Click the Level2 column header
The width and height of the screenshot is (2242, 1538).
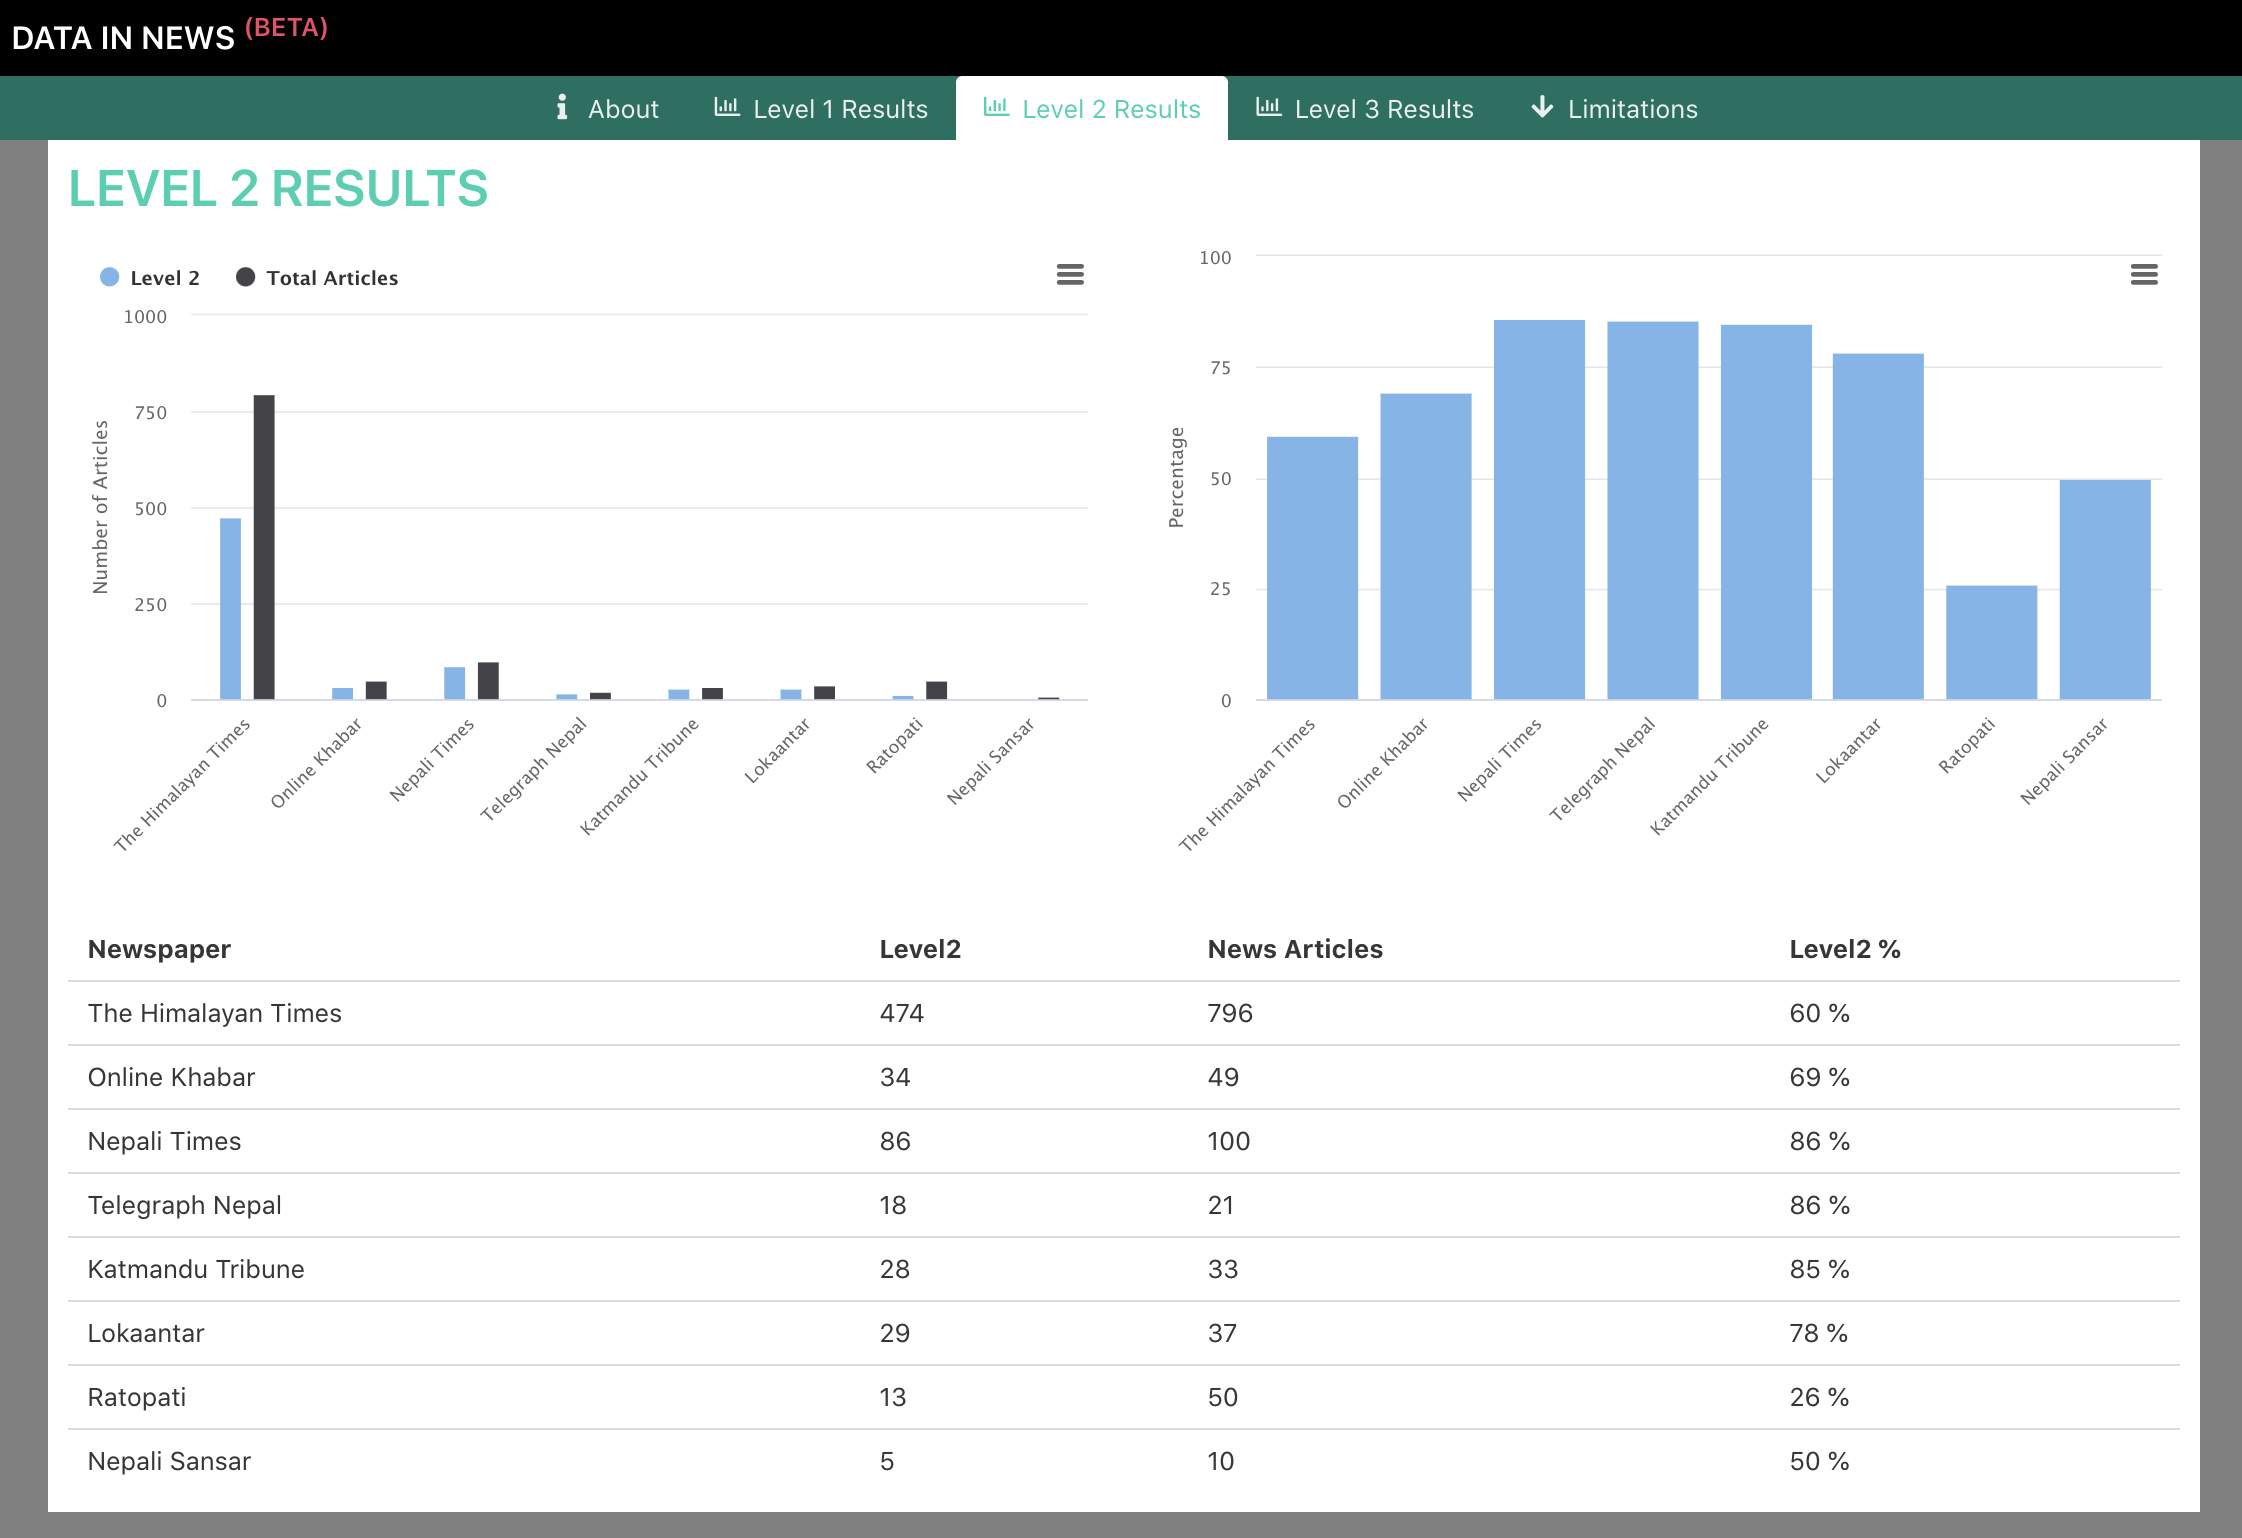pos(920,949)
